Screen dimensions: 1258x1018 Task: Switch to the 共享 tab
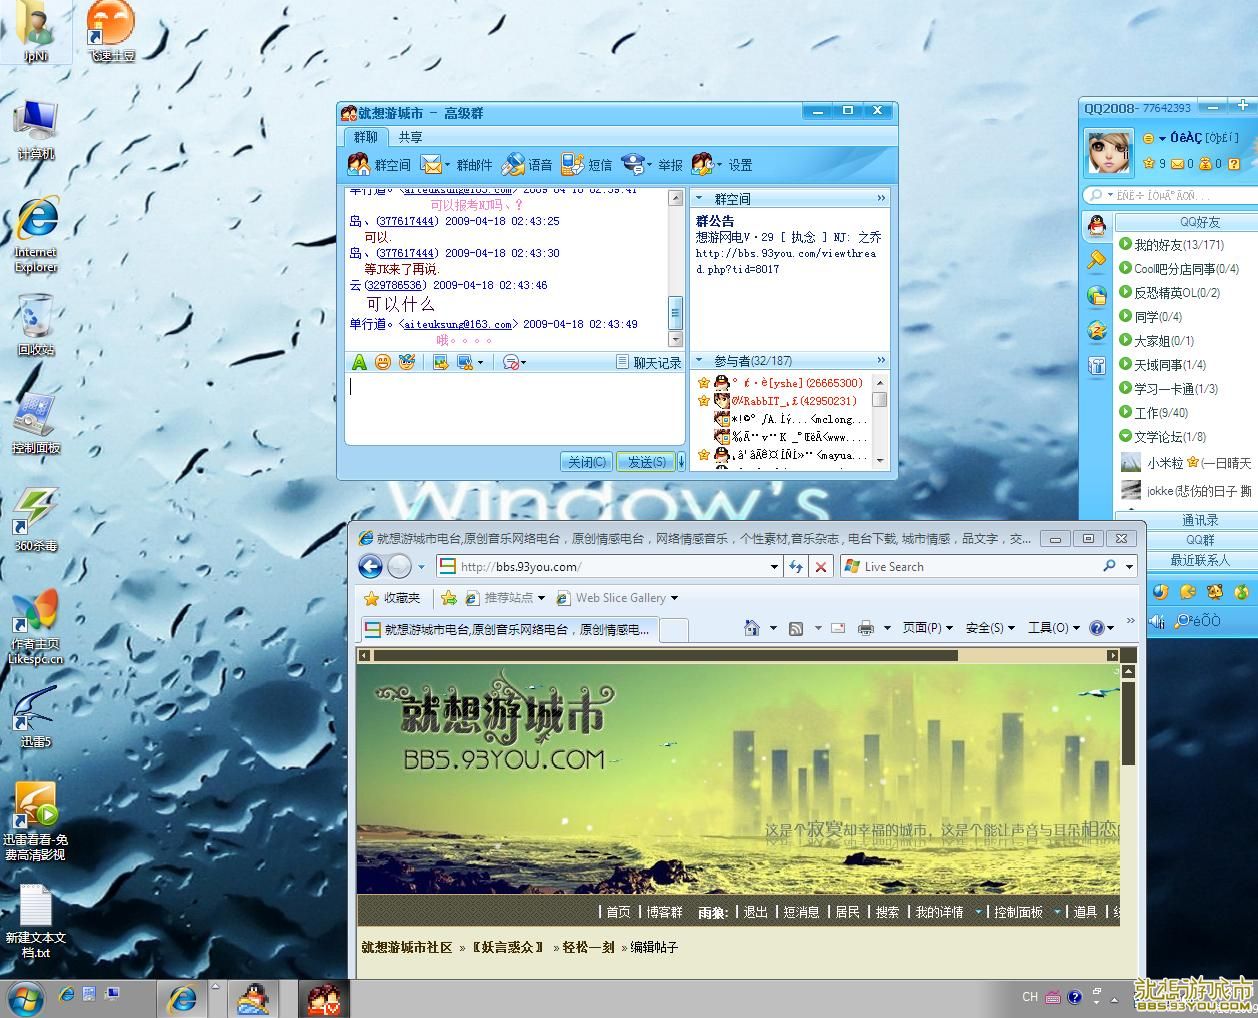tap(410, 137)
